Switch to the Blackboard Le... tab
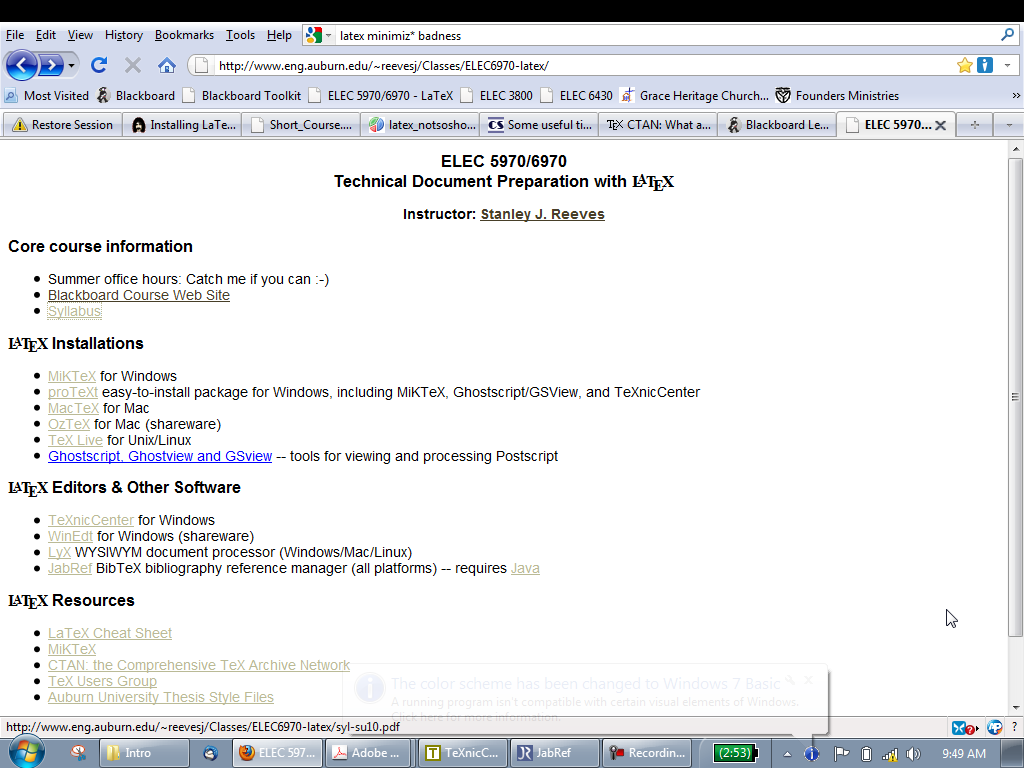 (777, 125)
